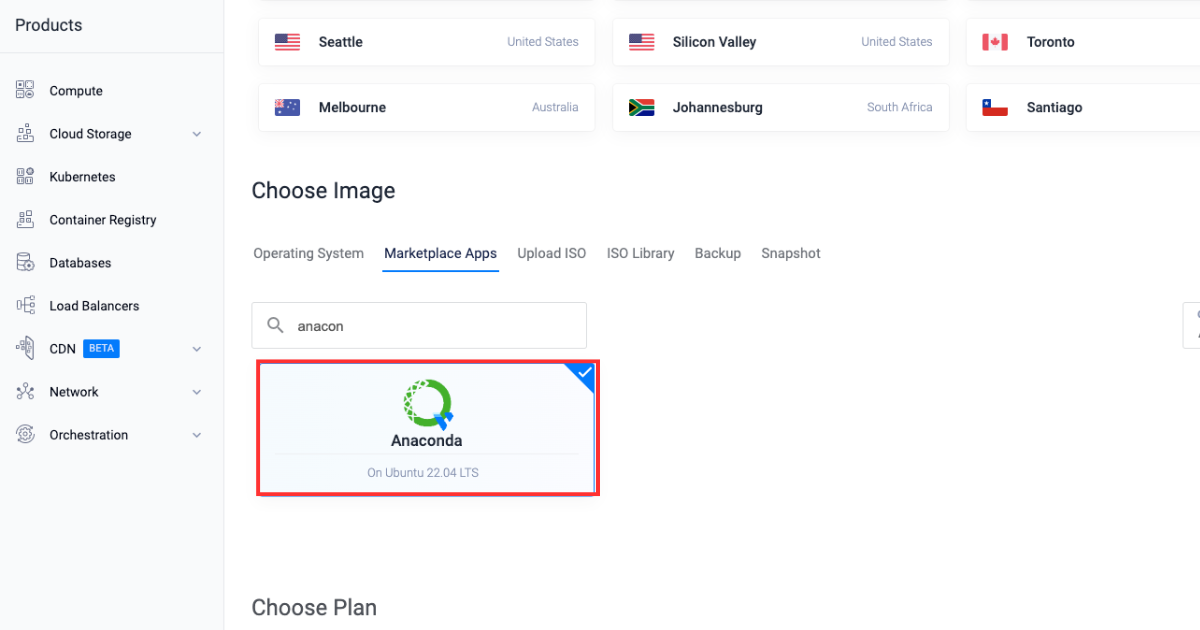Expand the Cloud Storage submenu

coord(197,134)
